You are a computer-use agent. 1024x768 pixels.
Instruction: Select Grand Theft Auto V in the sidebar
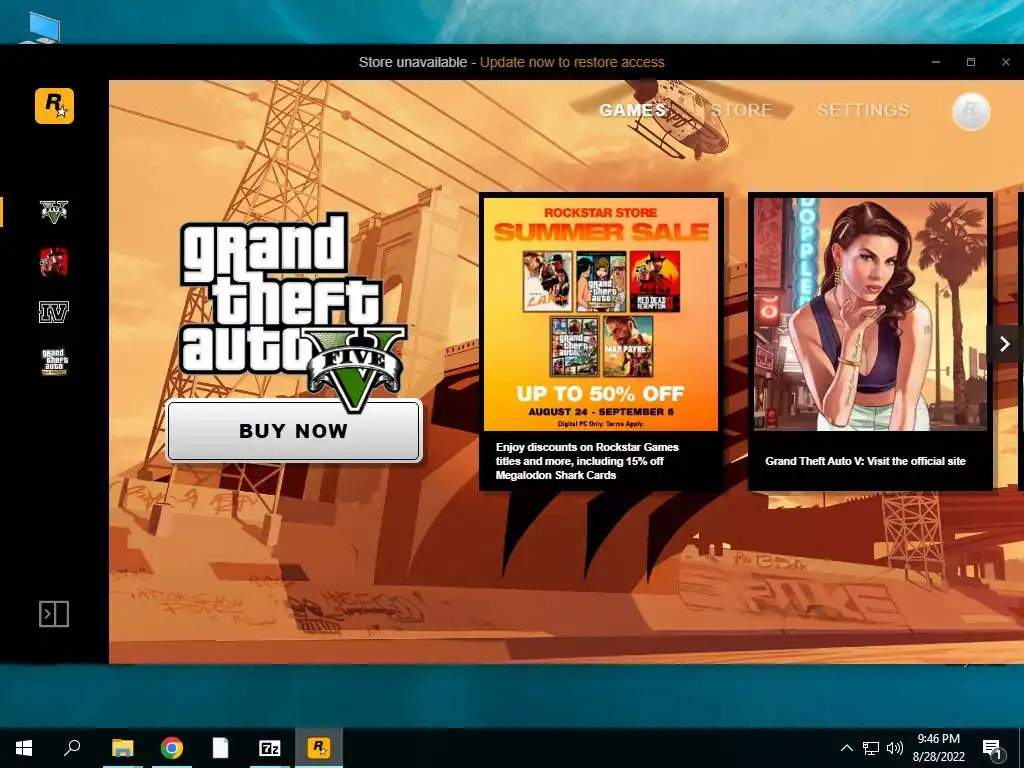(54, 212)
